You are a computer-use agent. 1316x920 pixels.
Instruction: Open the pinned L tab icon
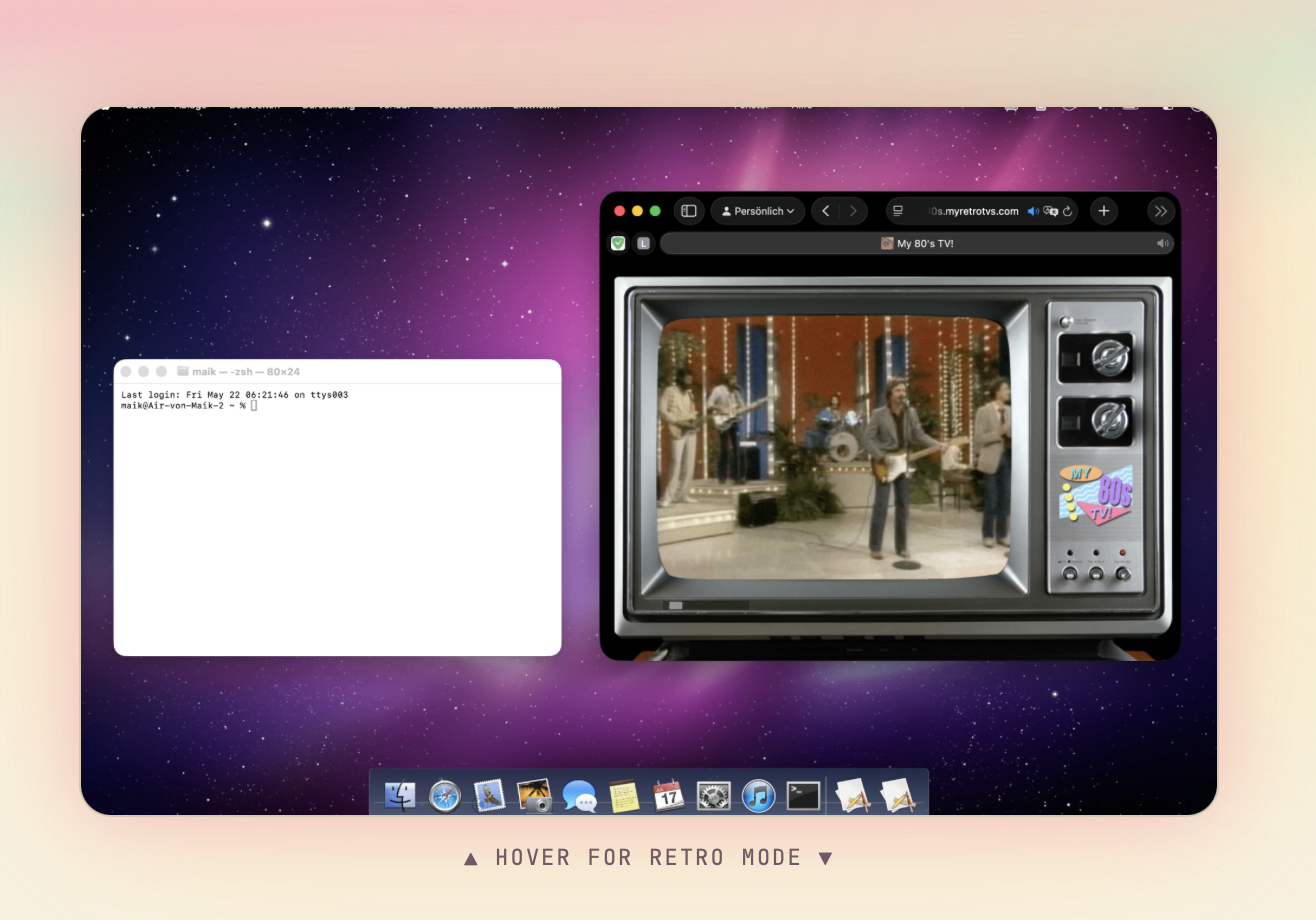coord(643,243)
